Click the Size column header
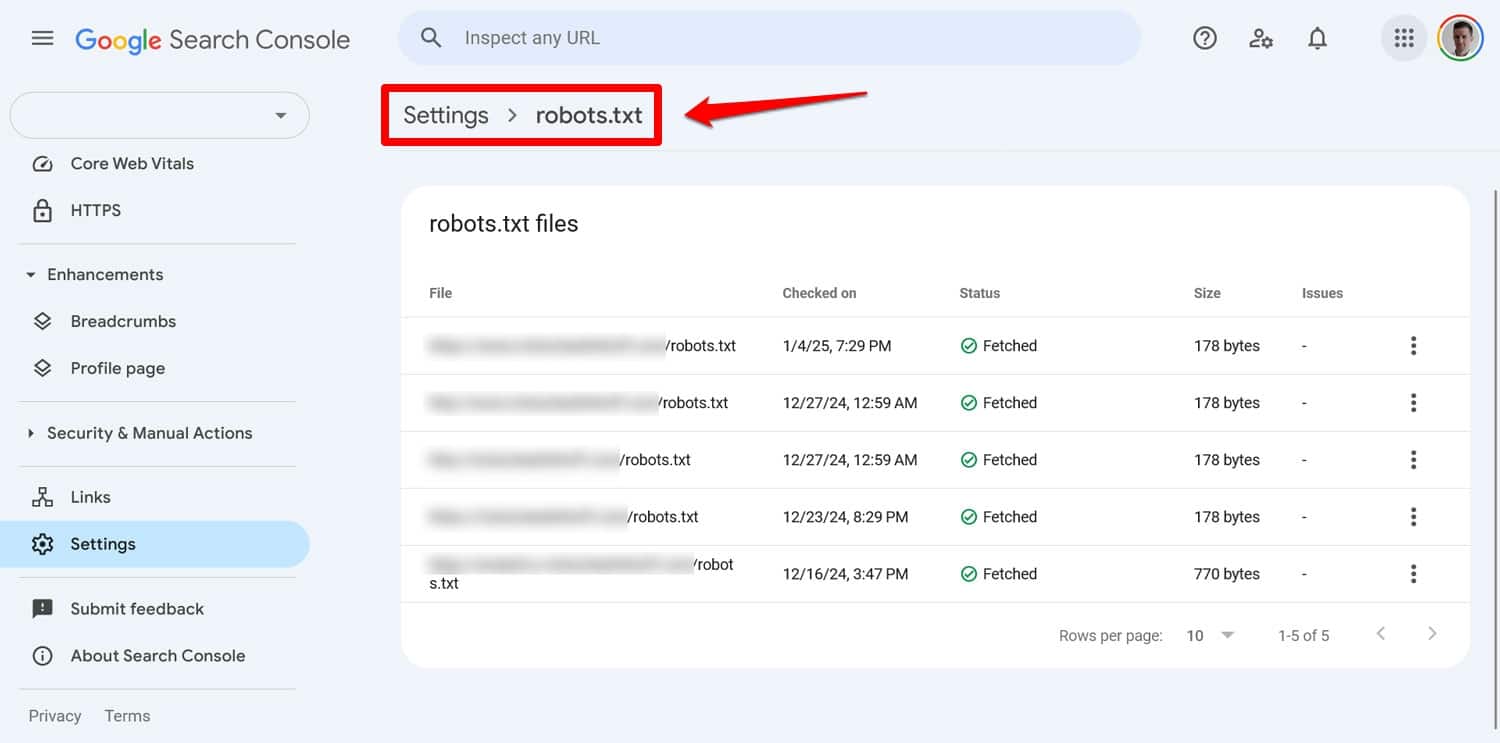Screen dimensions: 1500x743 pos(1207,293)
